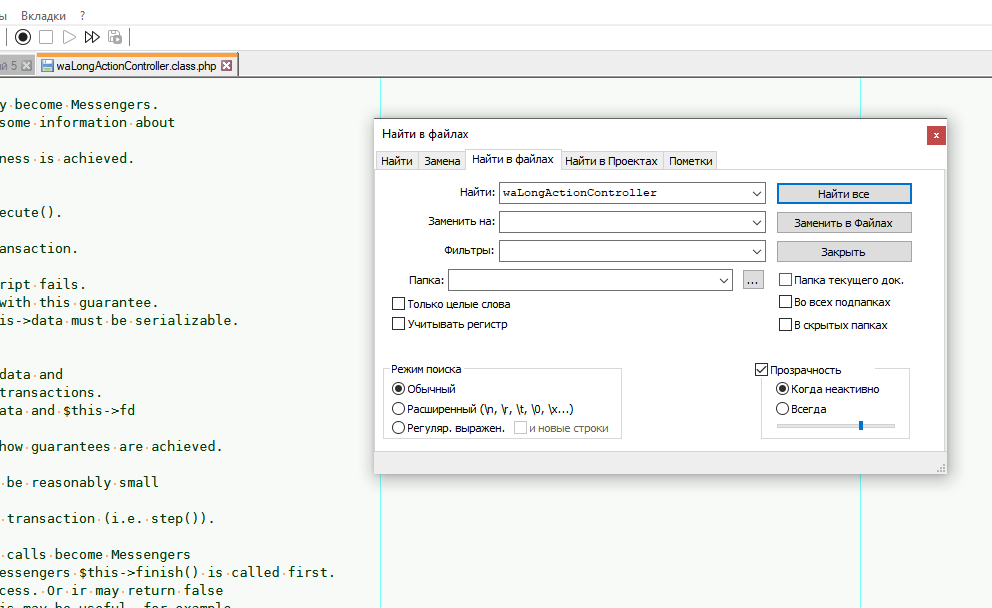This screenshot has width=992, height=608.
Task: Click the code line 'how guarantees are achieved.'
Action: [x=111, y=447]
